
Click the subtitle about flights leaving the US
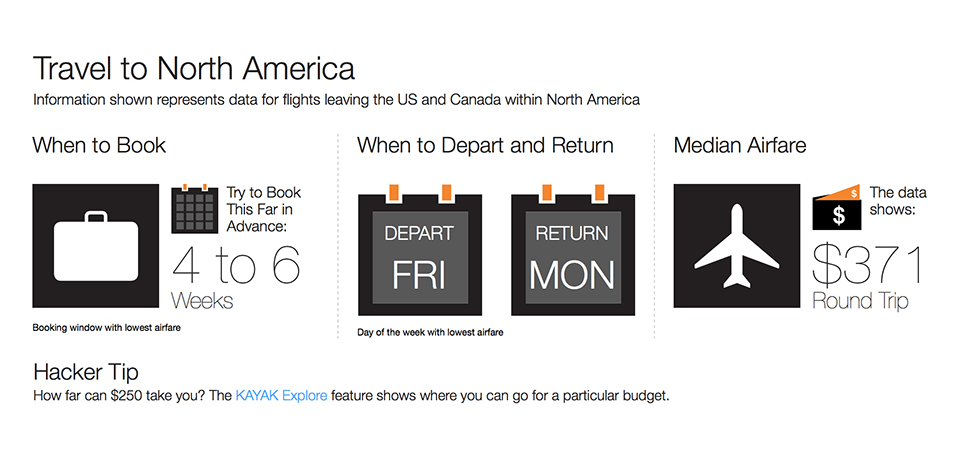(337, 100)
